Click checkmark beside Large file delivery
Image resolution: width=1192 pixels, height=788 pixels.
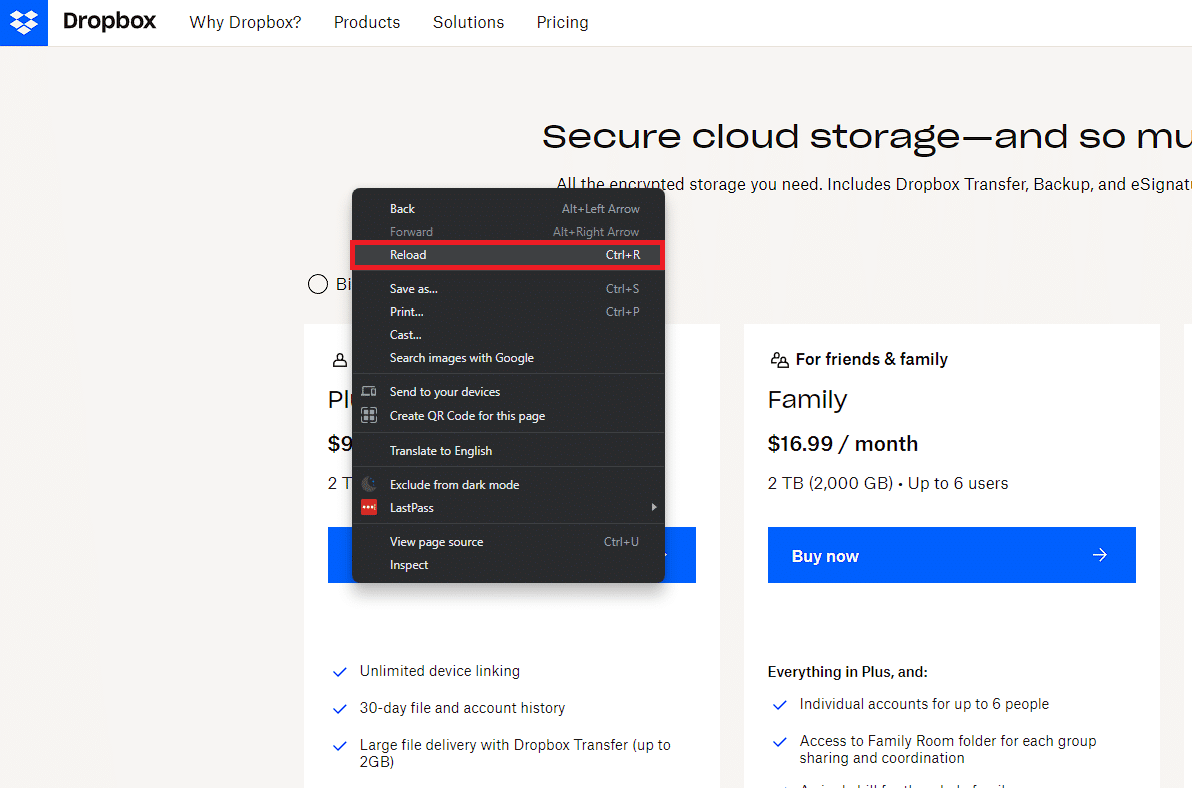point(340,745)
